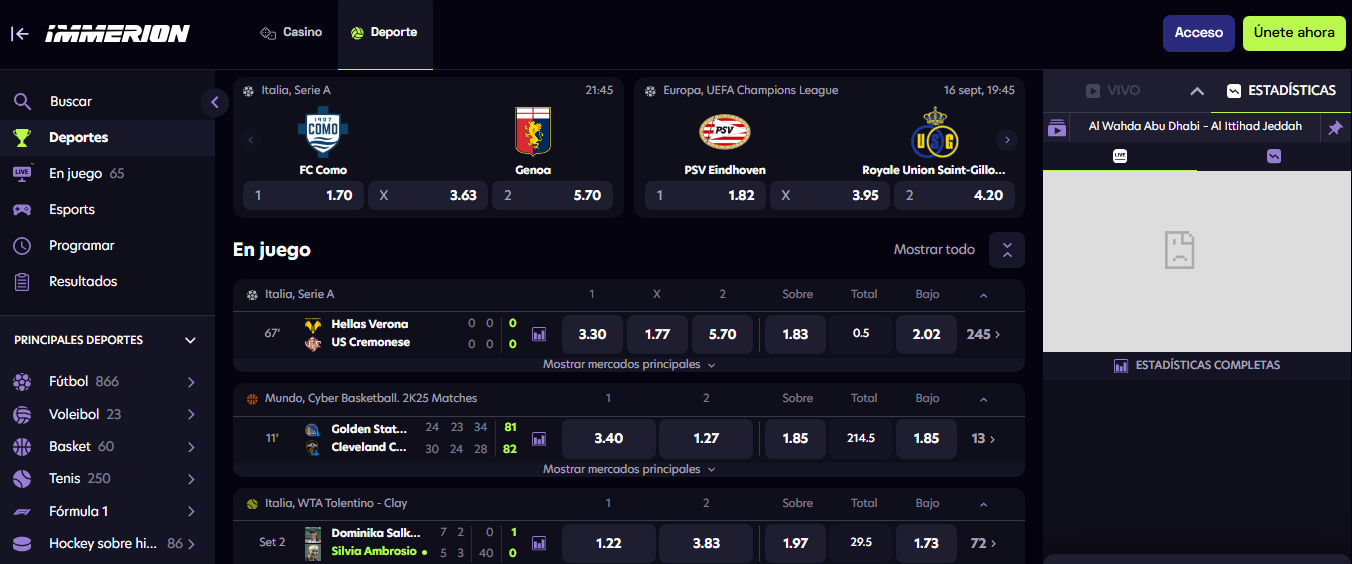Click the pin icon in statistics panel
The width and height of the screenshot is (1352, 564).
click(1334, 128)
